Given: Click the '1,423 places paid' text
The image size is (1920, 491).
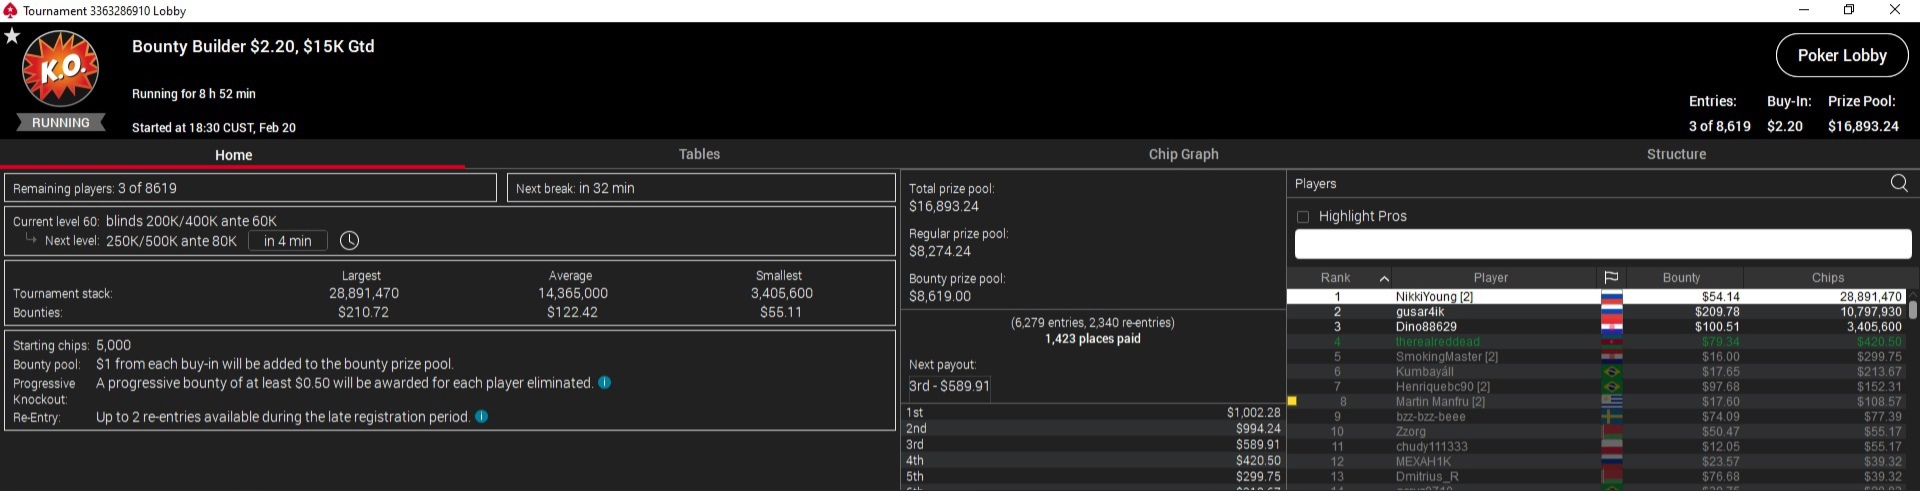Looking at the screenshot, I should click(x=1092, y=339).
